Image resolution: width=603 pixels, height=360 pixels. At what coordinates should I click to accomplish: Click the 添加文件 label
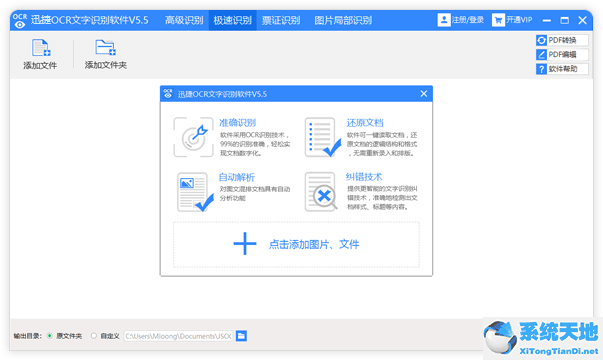(x=40, y=65)
